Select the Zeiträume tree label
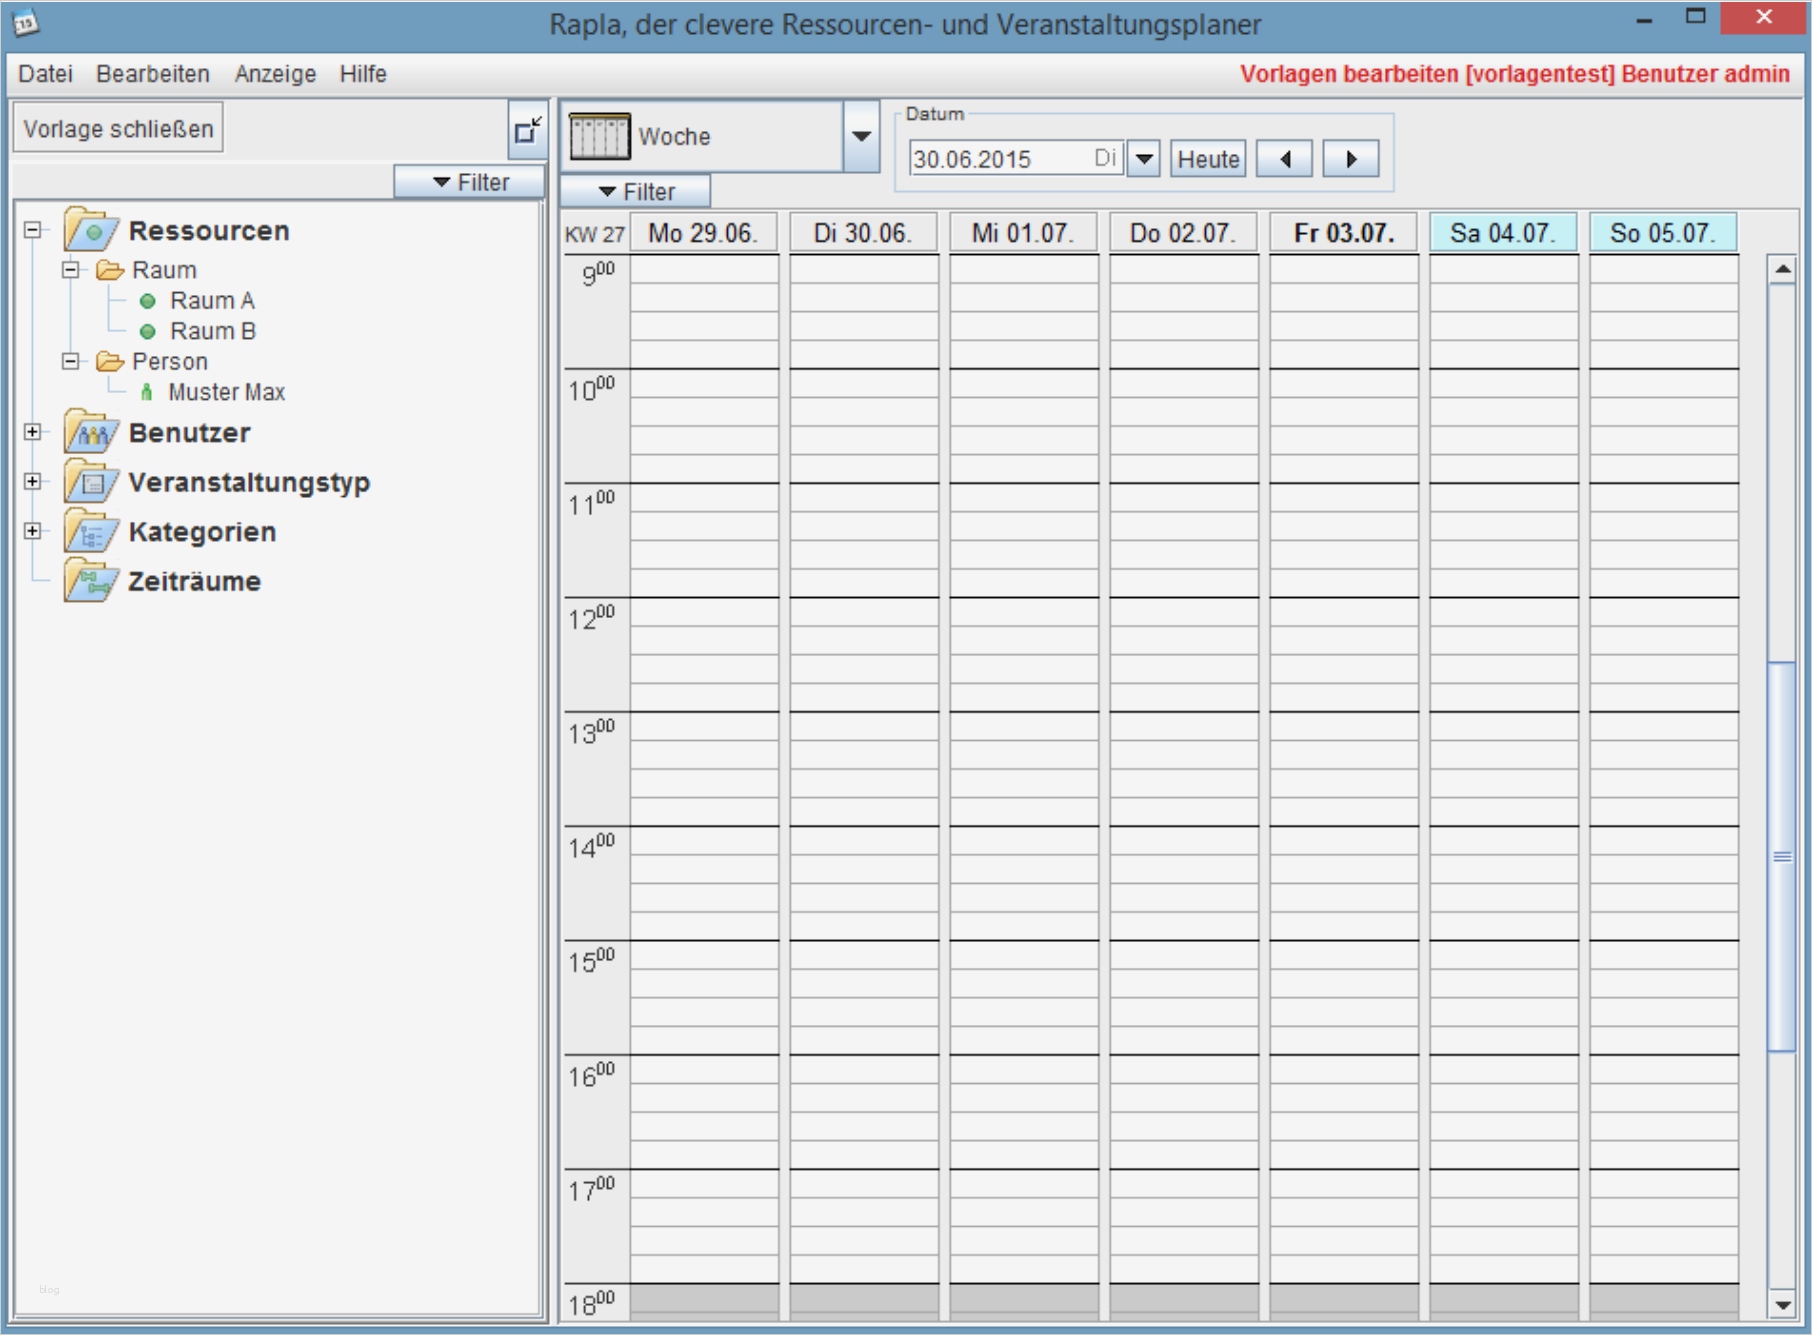 194,581
